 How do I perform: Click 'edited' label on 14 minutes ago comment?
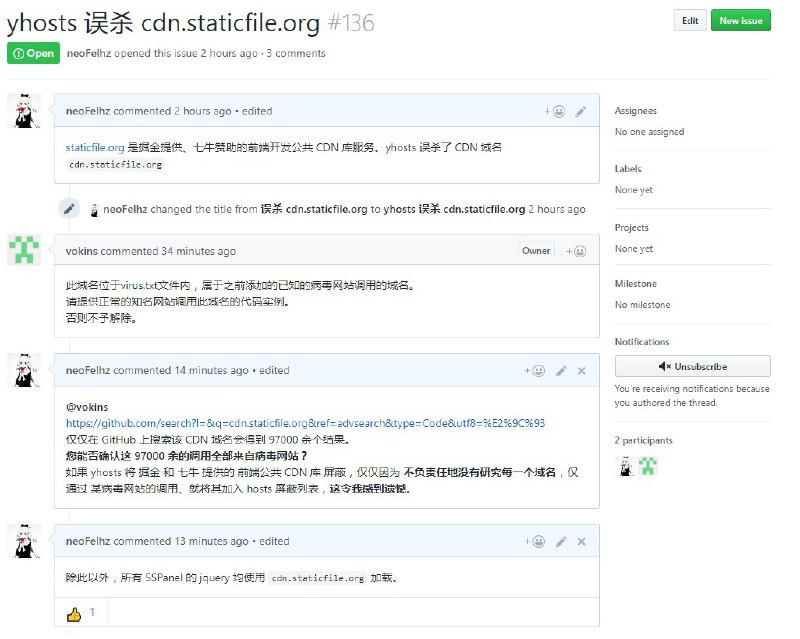(x=274, y=371)
